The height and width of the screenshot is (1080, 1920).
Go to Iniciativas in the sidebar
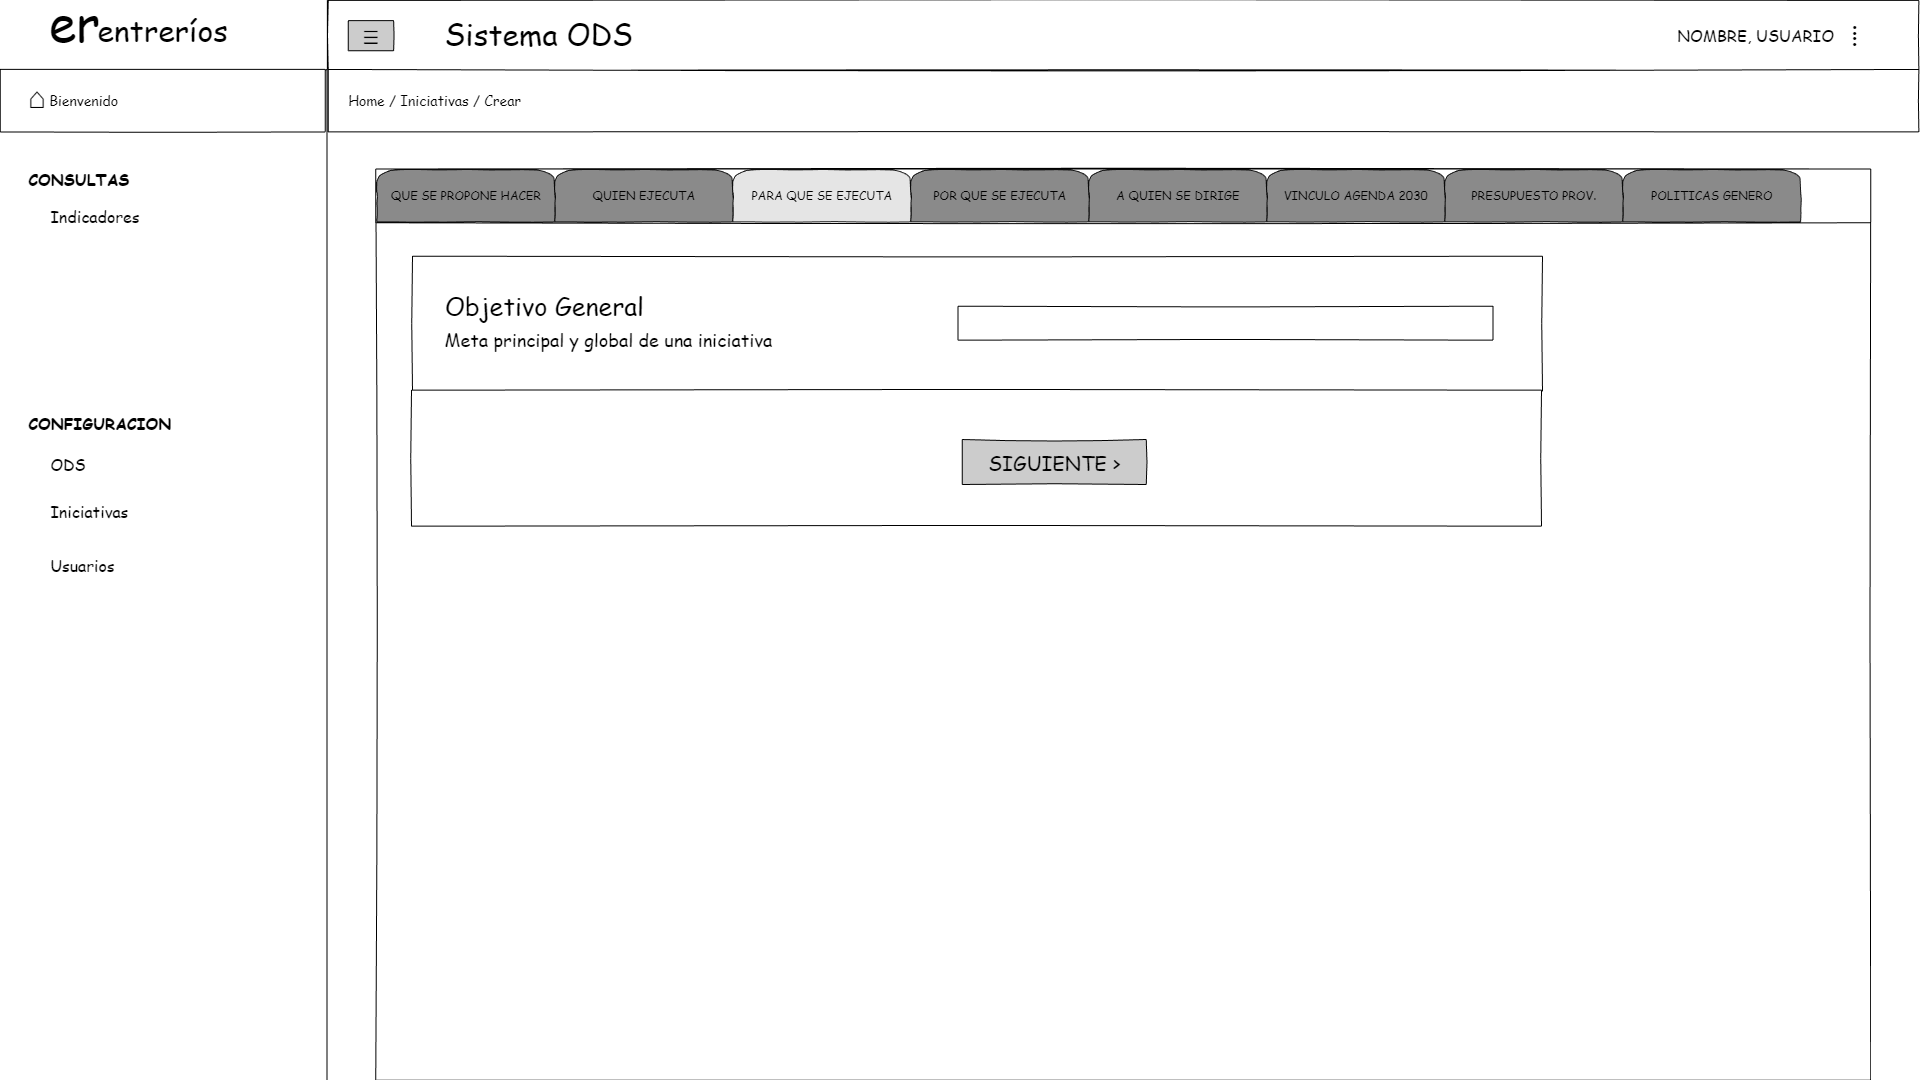89,513
